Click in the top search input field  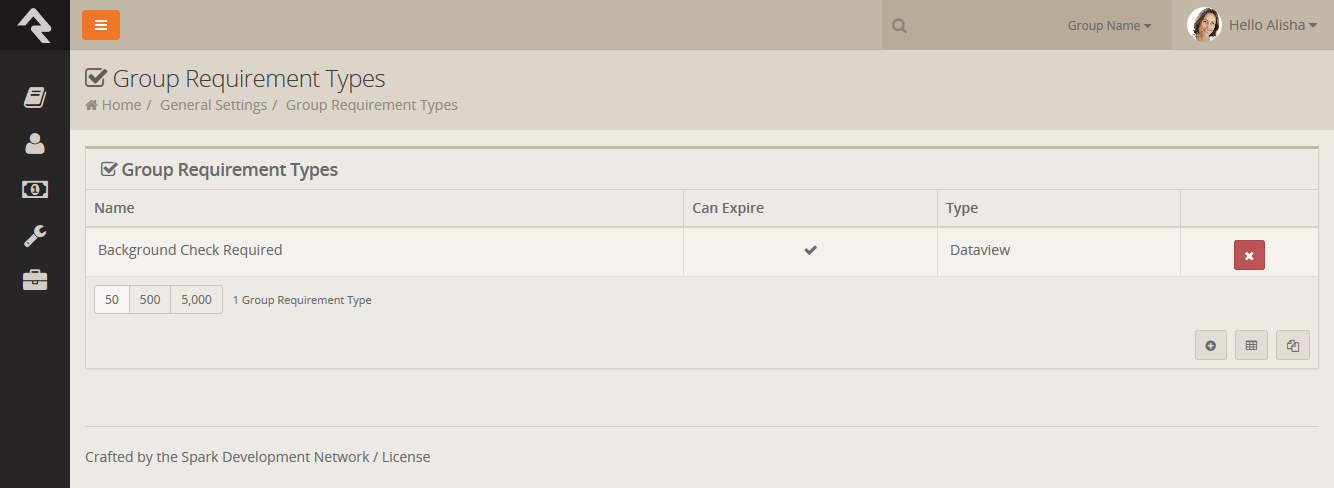tap(980, 26)
